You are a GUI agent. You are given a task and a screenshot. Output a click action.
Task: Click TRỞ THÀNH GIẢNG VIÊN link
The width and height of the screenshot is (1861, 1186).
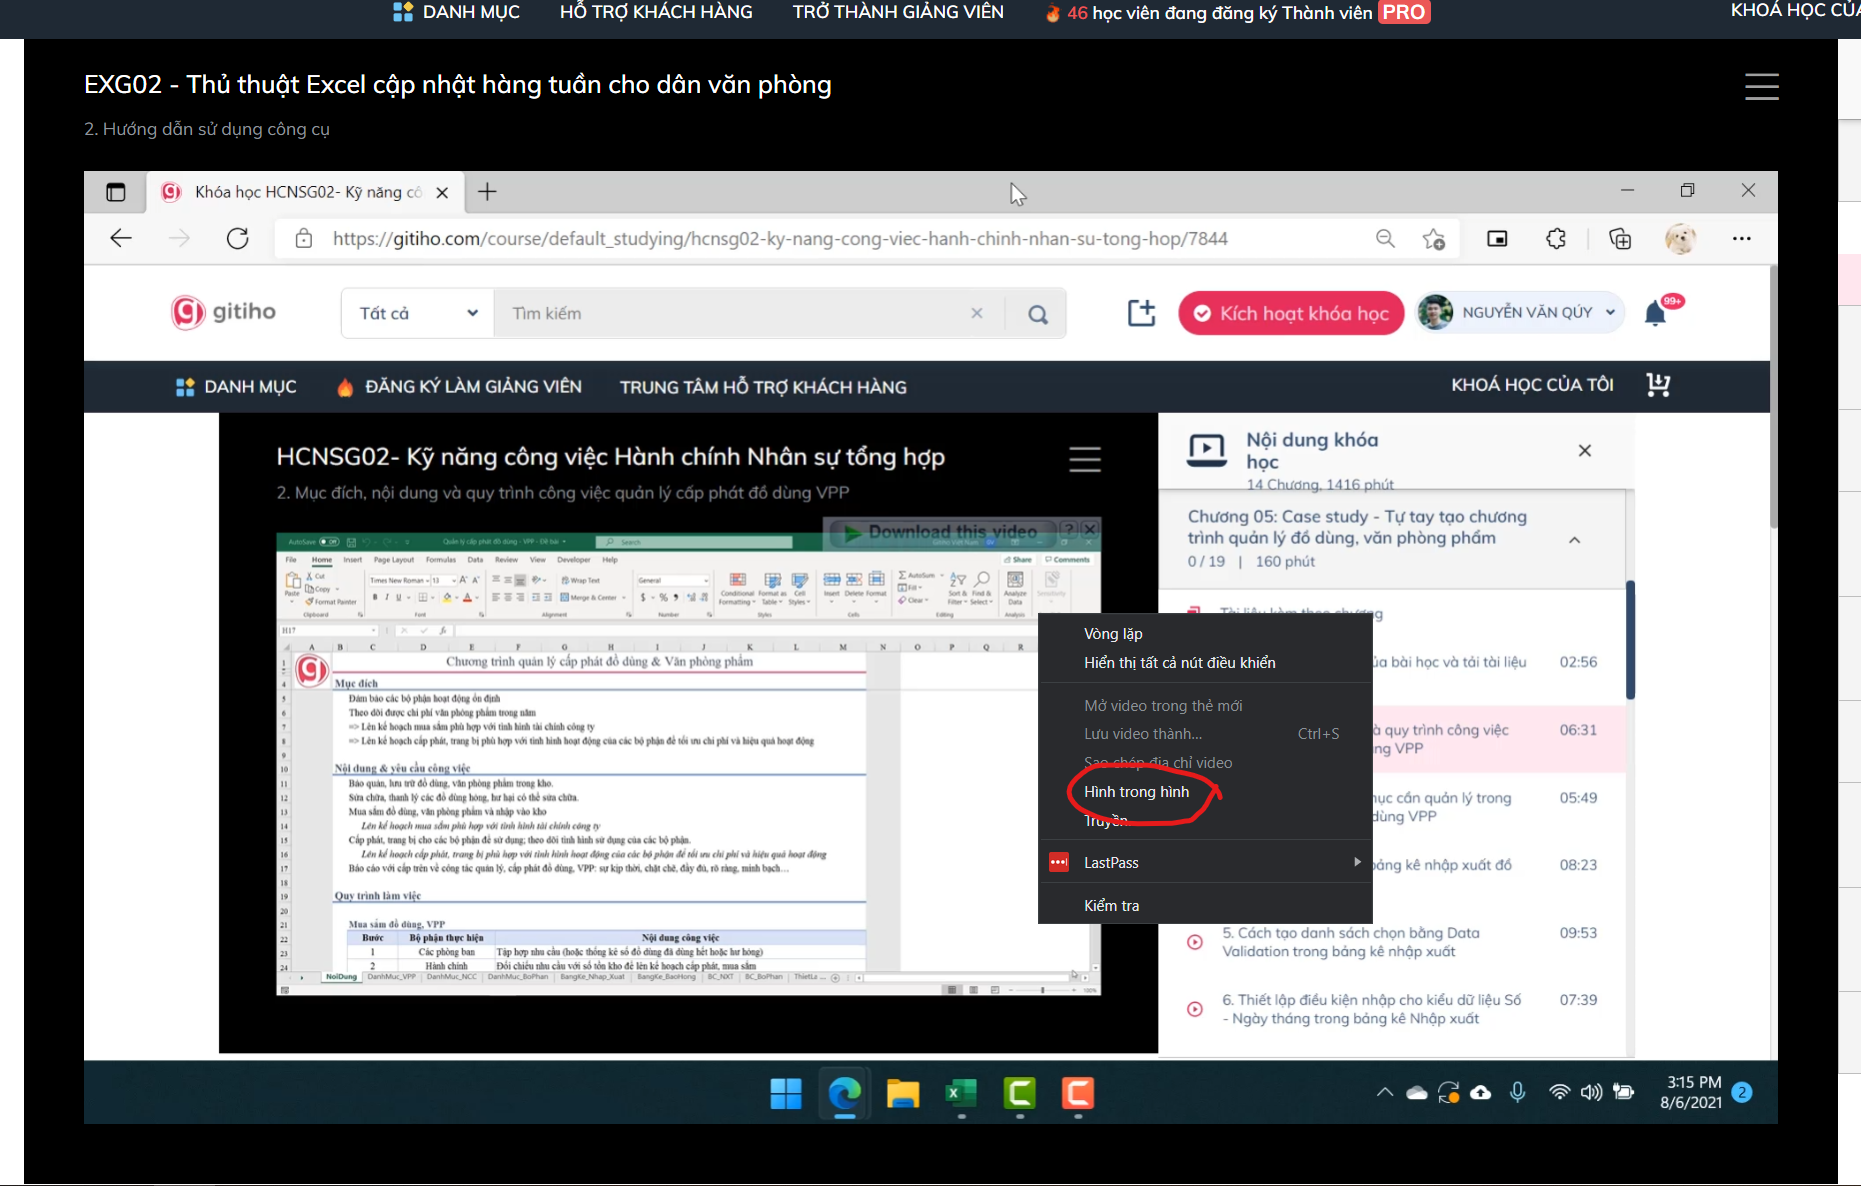[898, 12]
